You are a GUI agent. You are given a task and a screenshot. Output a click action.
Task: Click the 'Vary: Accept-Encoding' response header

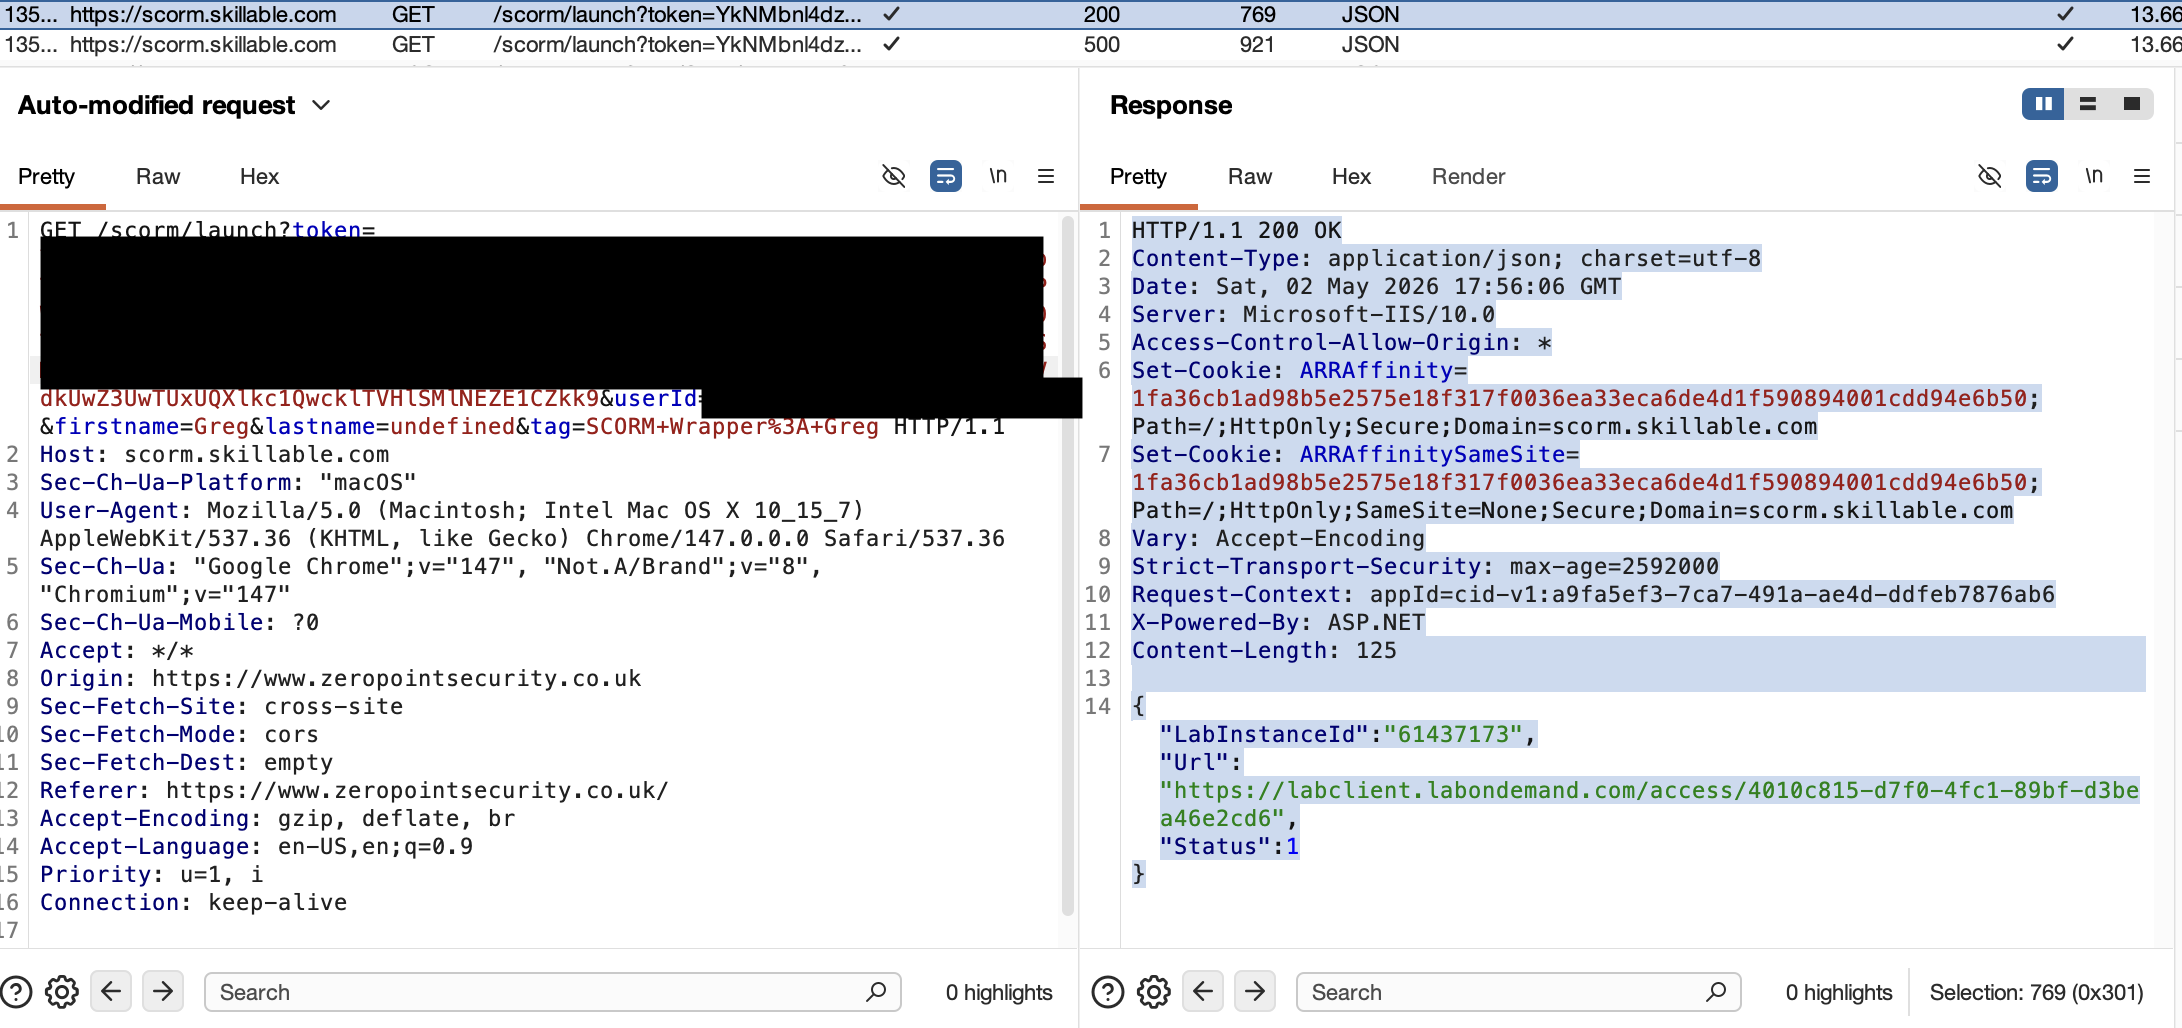1278,538
